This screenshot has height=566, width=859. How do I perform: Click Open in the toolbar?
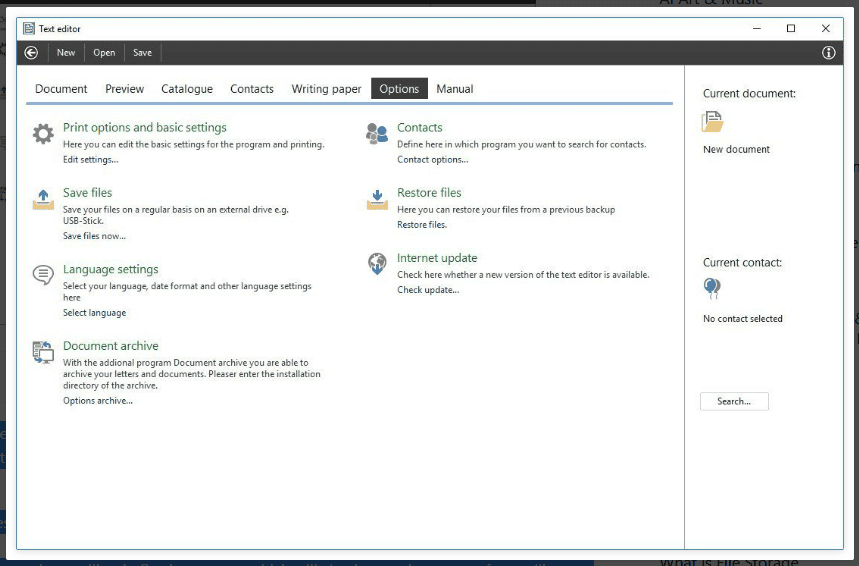pos(104,53)
